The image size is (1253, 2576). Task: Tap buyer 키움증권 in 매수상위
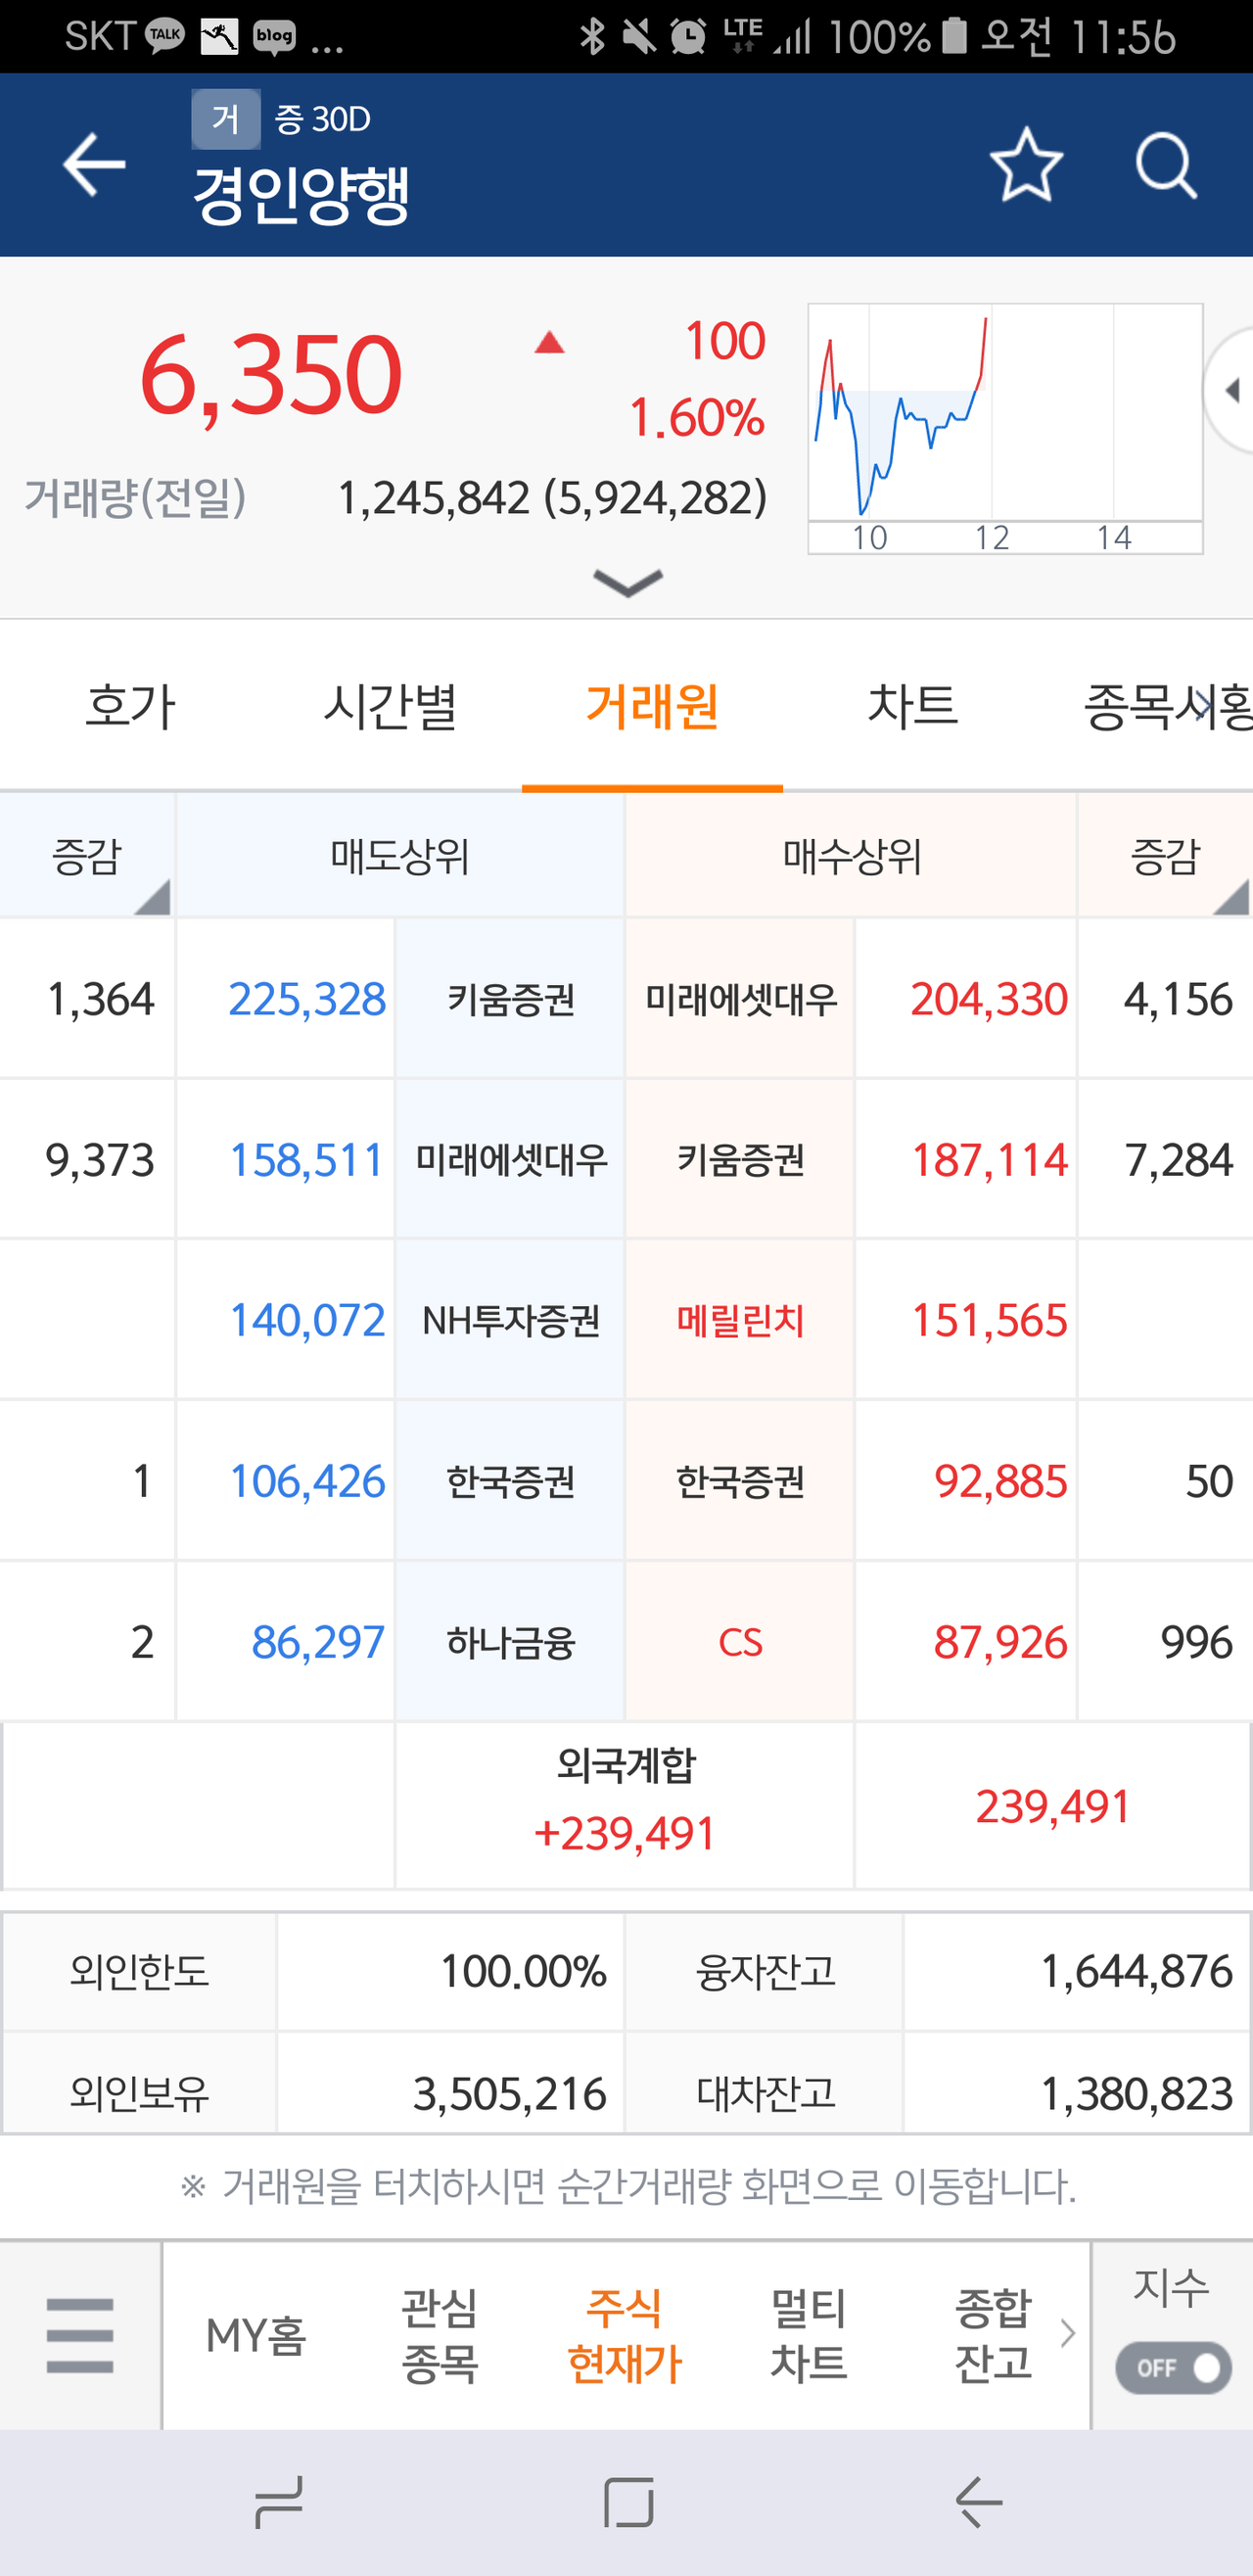[x=740, y=1159]
